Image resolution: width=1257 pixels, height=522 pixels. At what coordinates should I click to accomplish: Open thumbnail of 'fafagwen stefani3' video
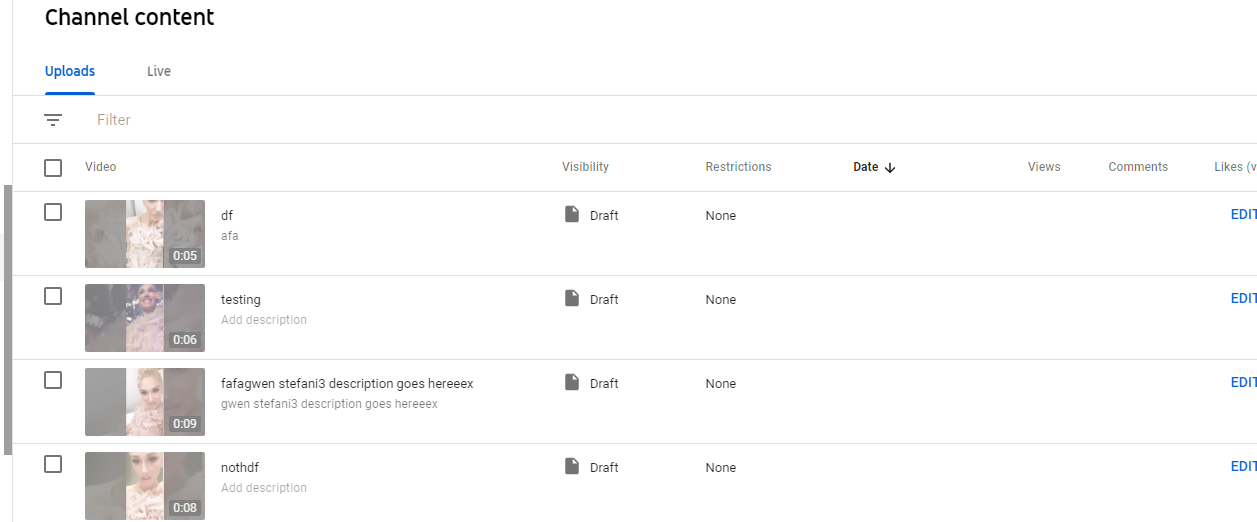point(145,402)
